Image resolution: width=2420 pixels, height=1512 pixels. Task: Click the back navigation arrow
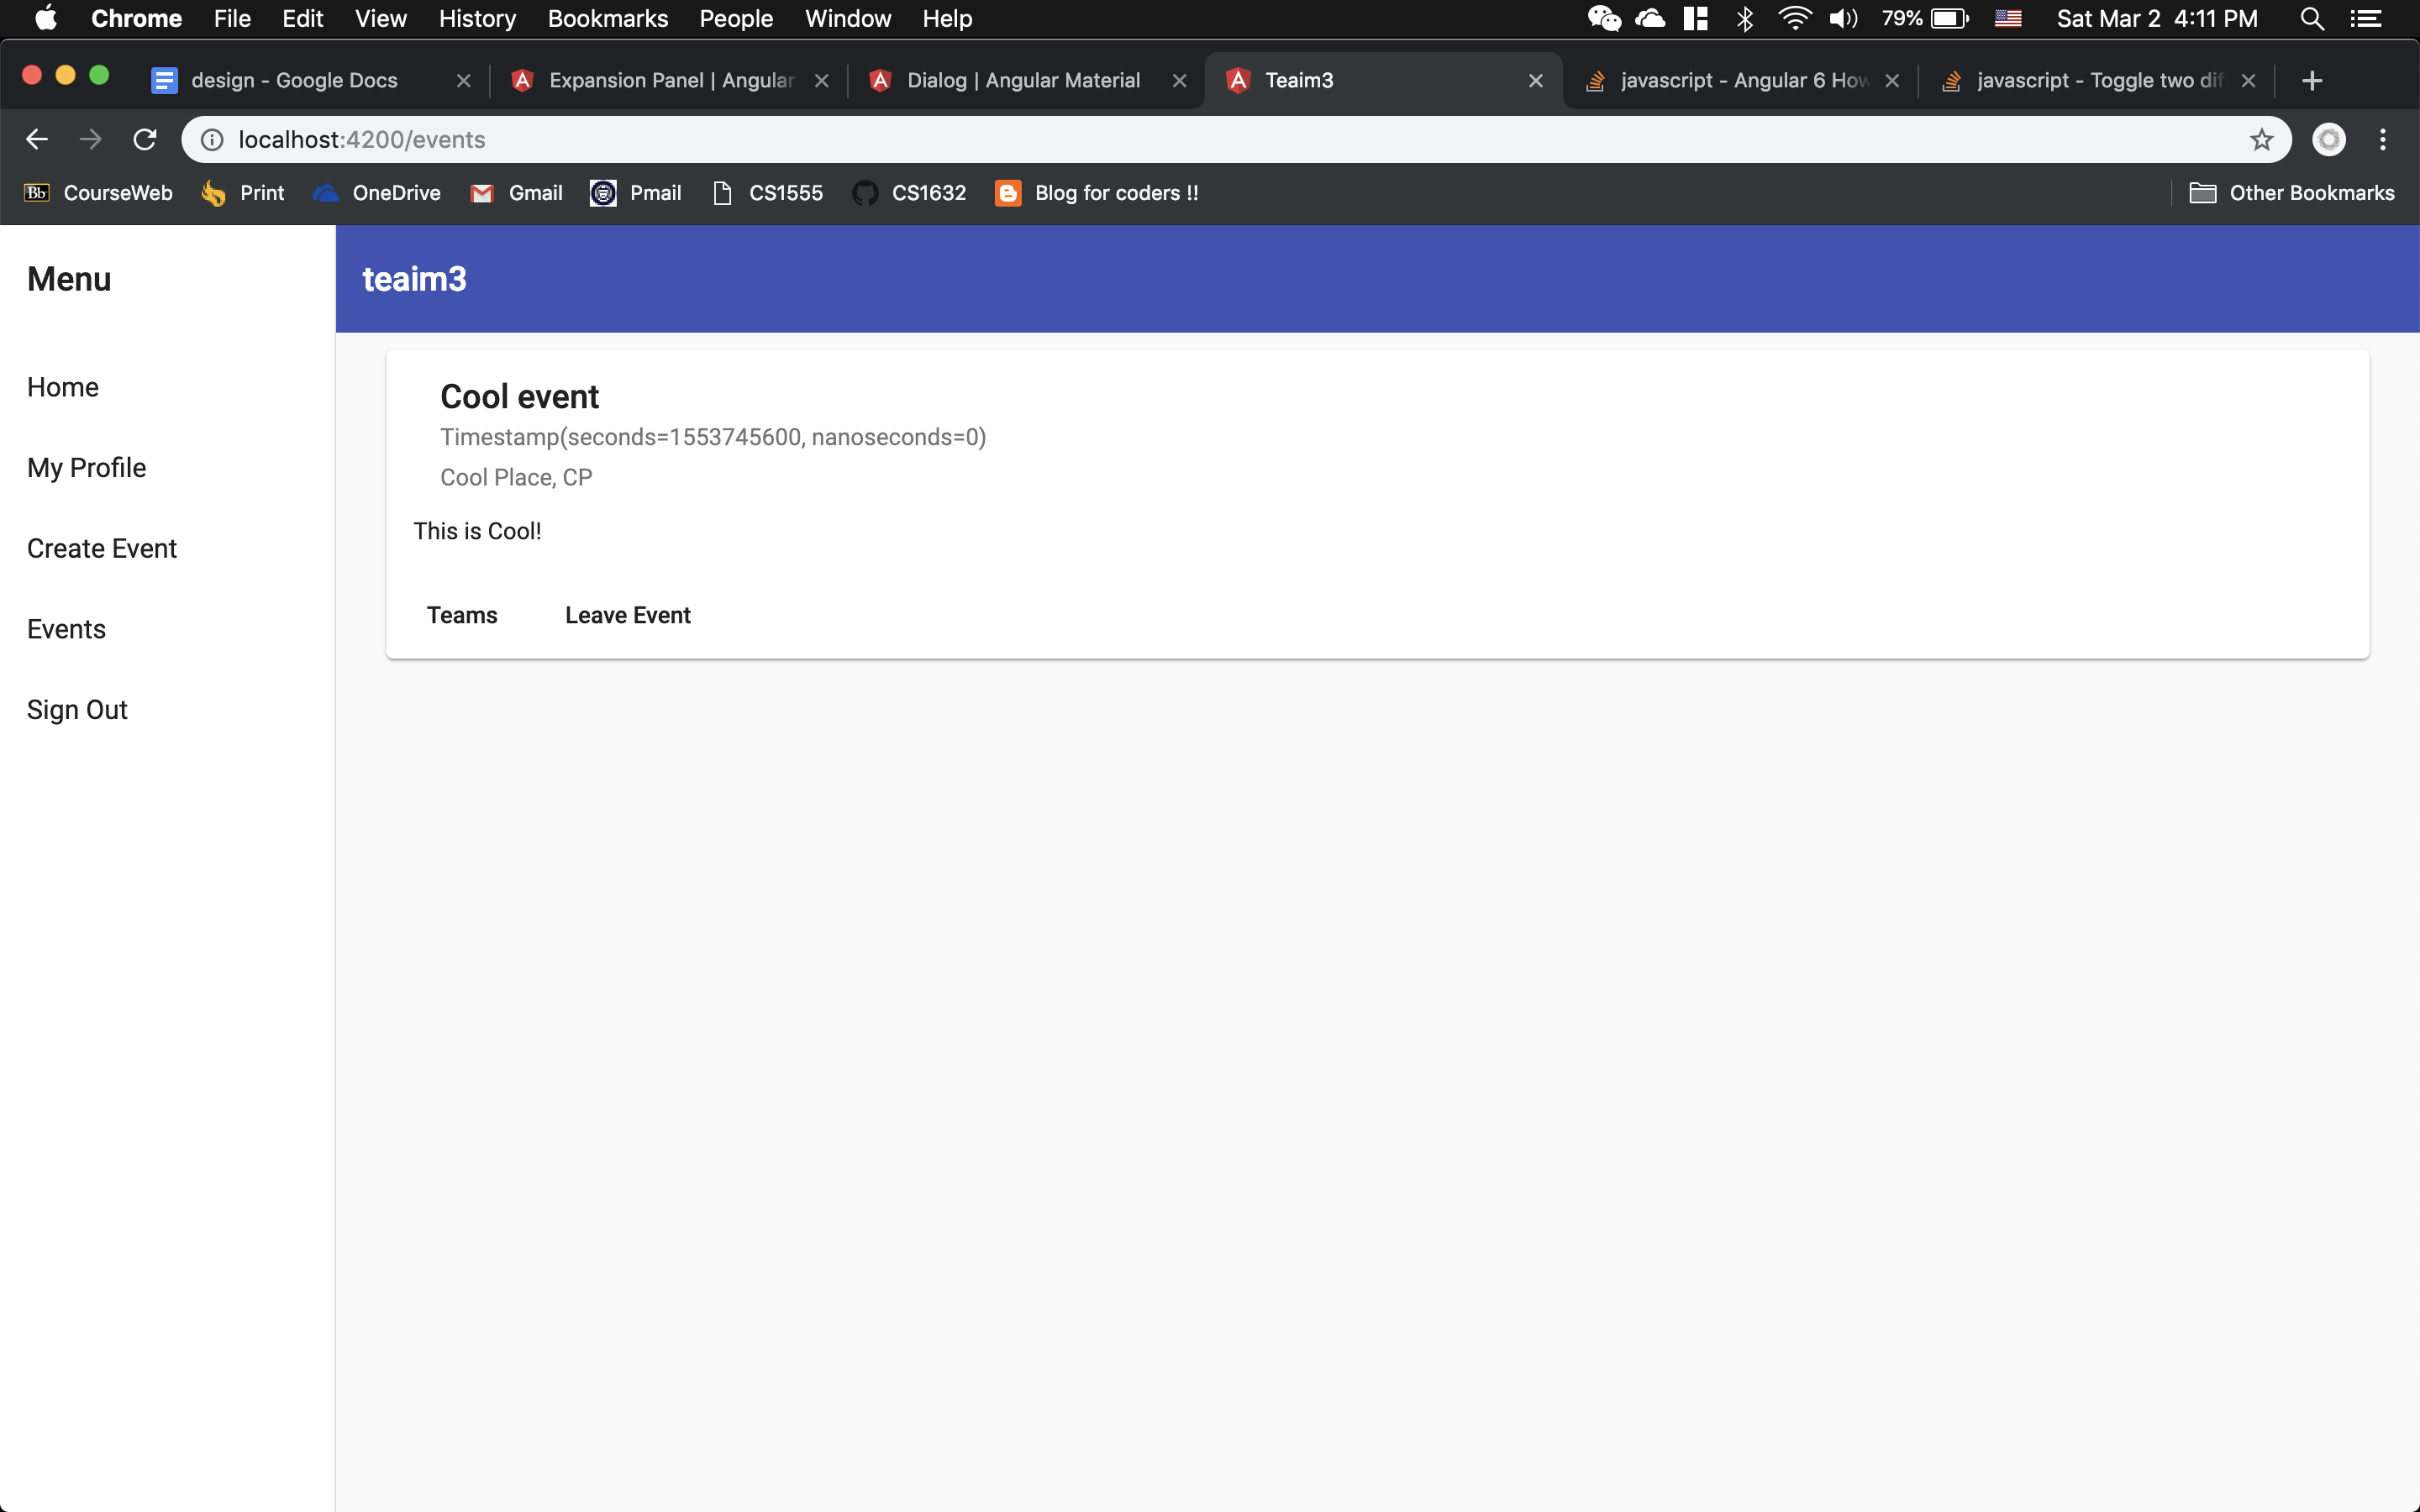pyautogui.click(x=37, y=139)
